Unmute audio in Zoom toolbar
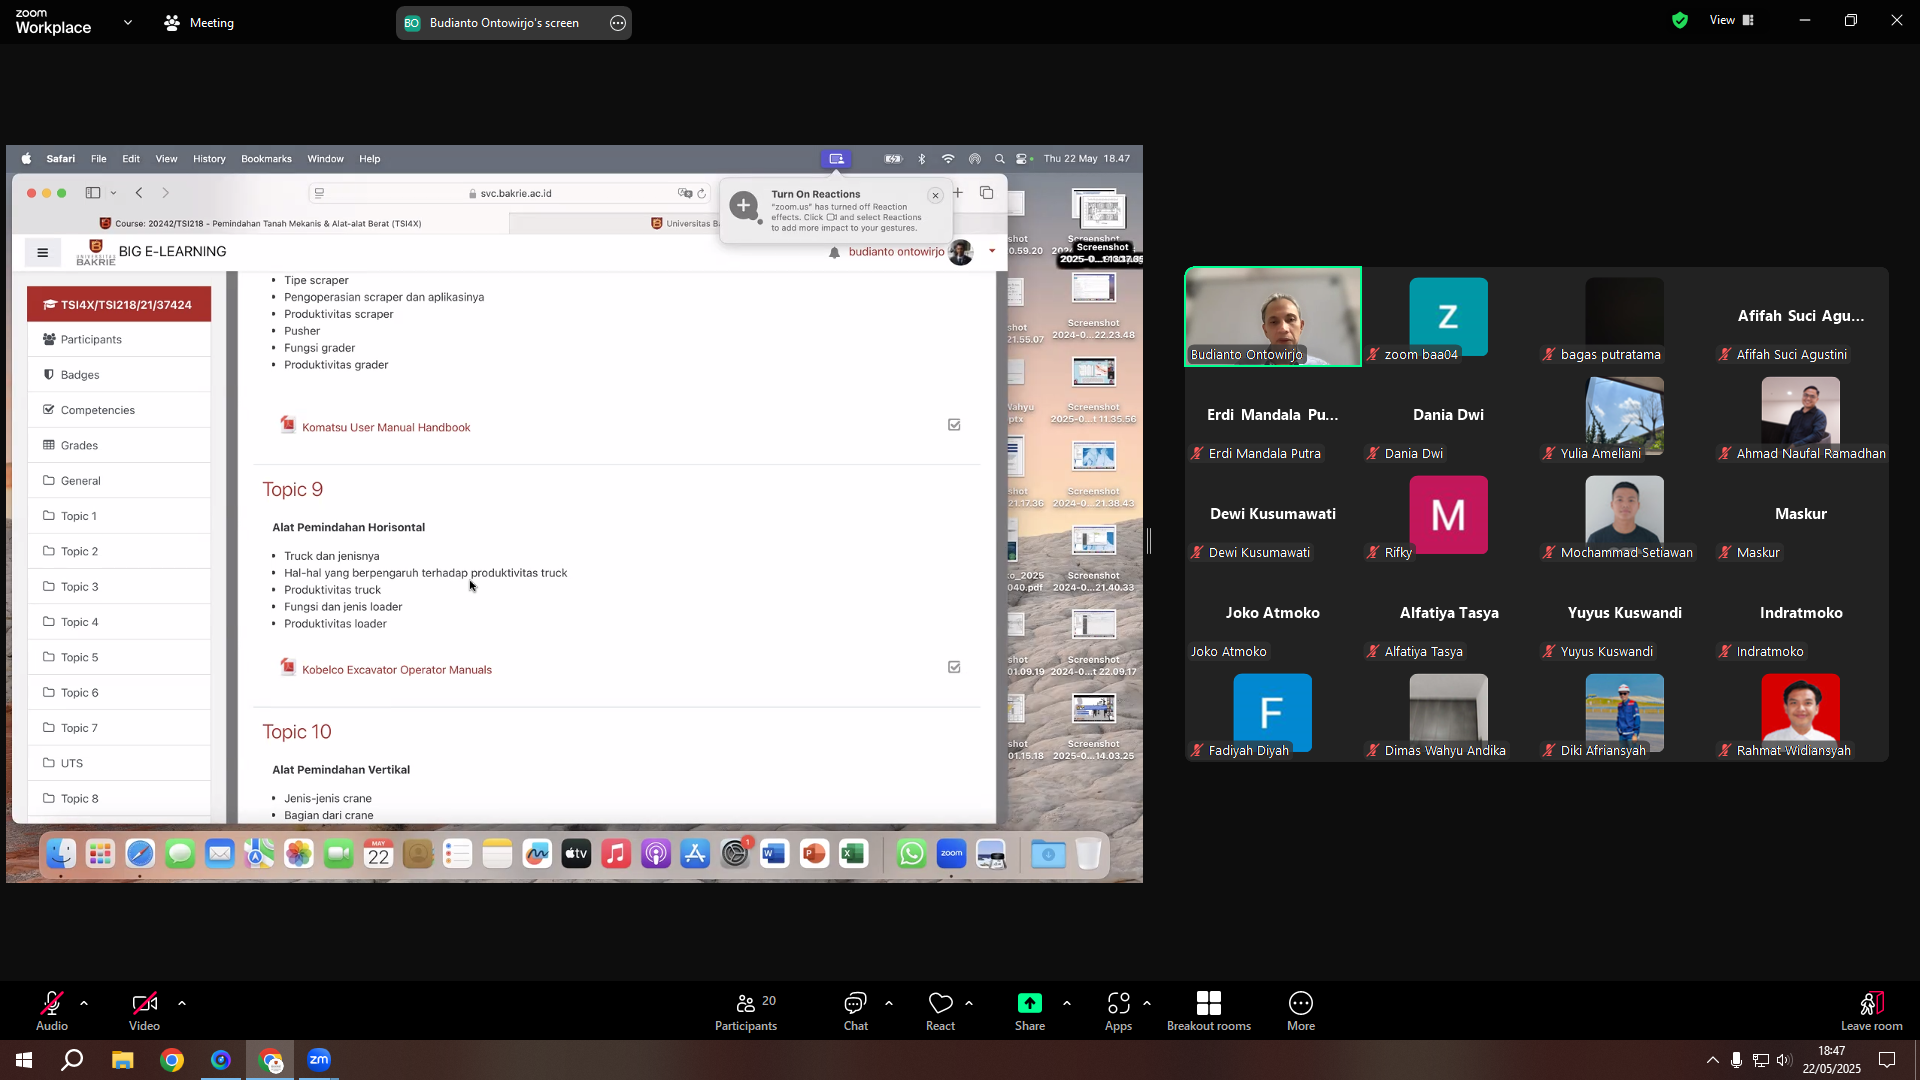Viewport: 1920px width, 1080px height. [52, 1010]
